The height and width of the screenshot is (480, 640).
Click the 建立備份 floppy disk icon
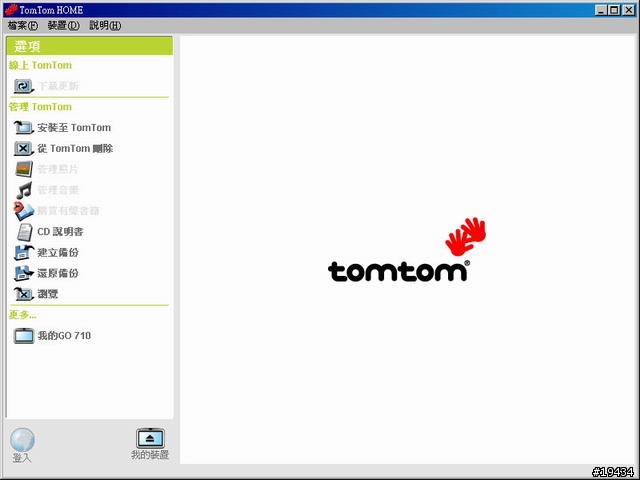pos(24,253)
